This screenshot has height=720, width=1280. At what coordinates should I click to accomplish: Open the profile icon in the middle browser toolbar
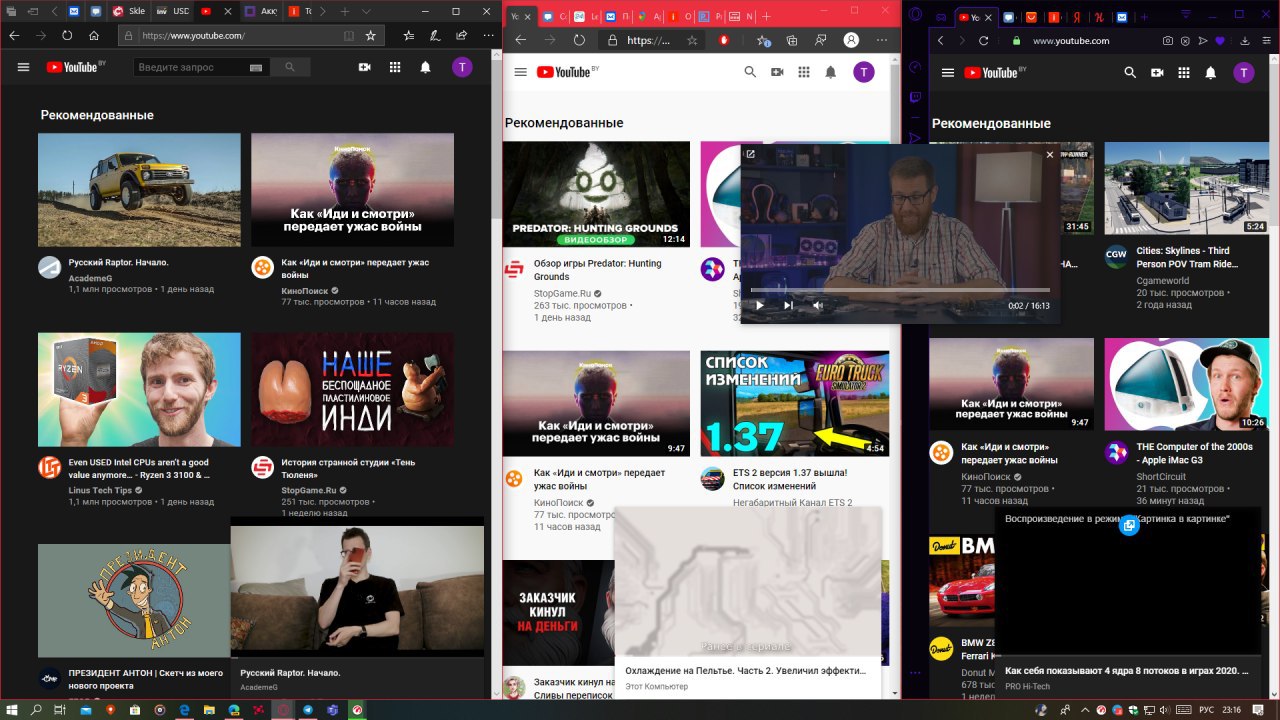pos(851,40)
